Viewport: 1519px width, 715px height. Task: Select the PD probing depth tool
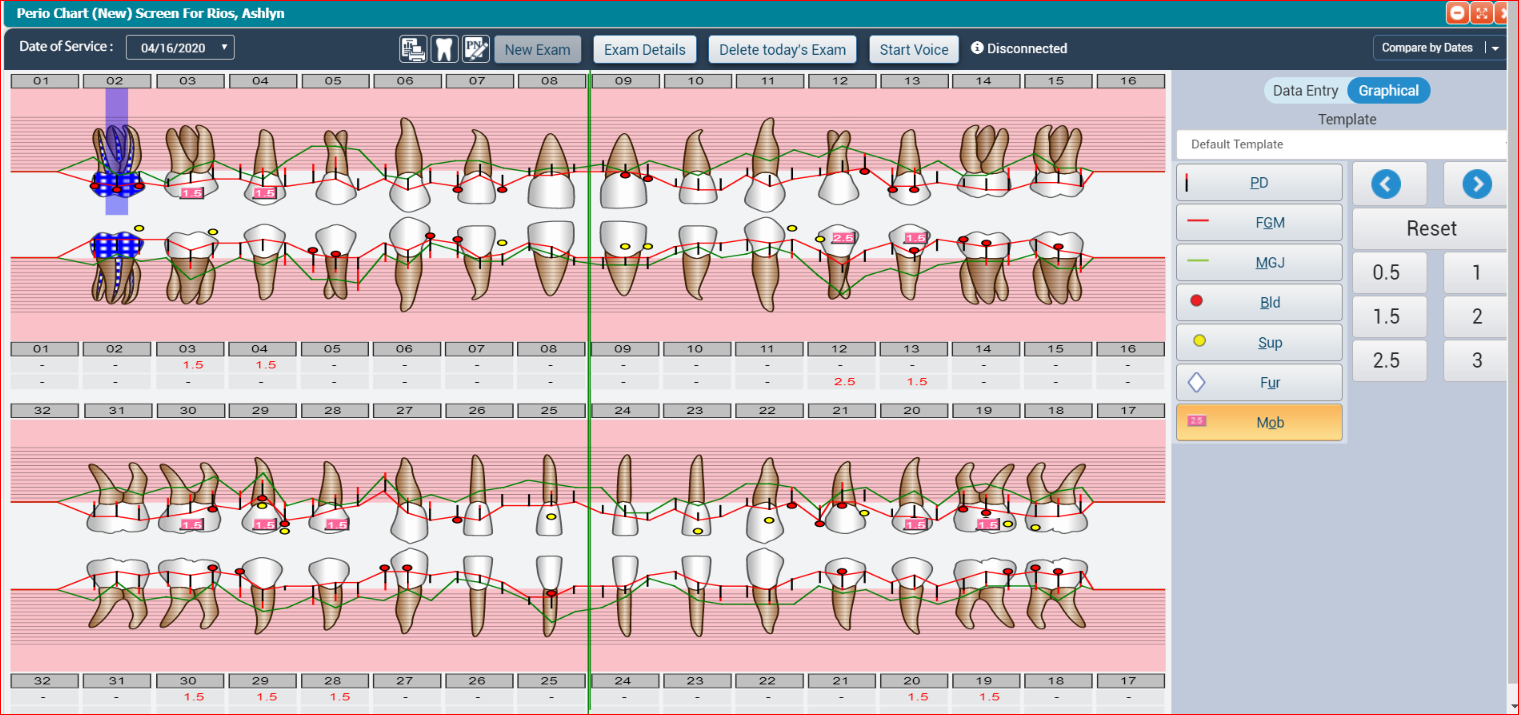coord(1259,183)
